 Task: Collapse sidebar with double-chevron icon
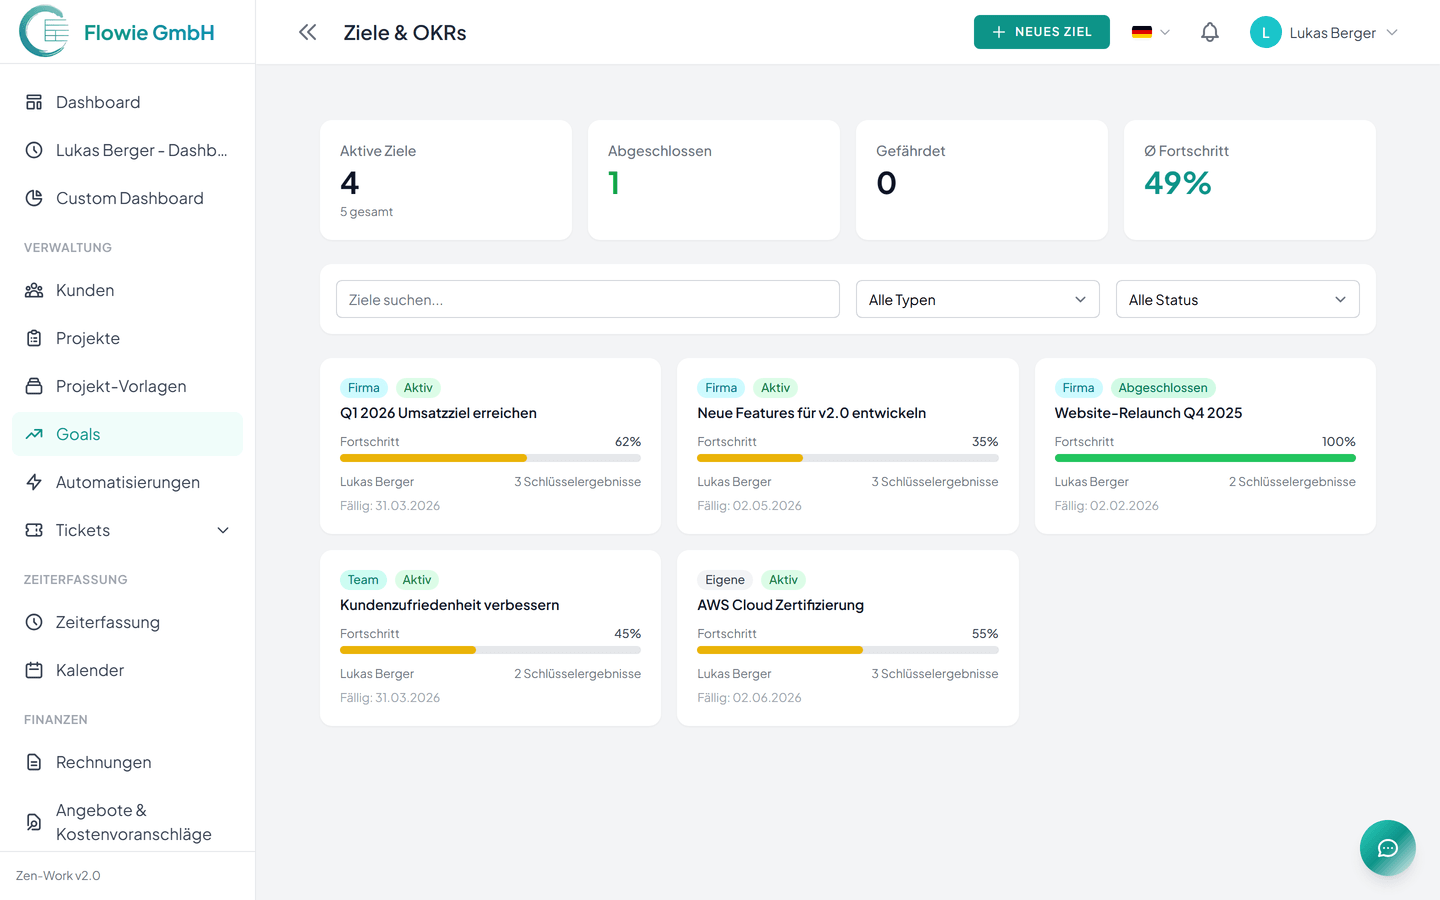(308, 32)
